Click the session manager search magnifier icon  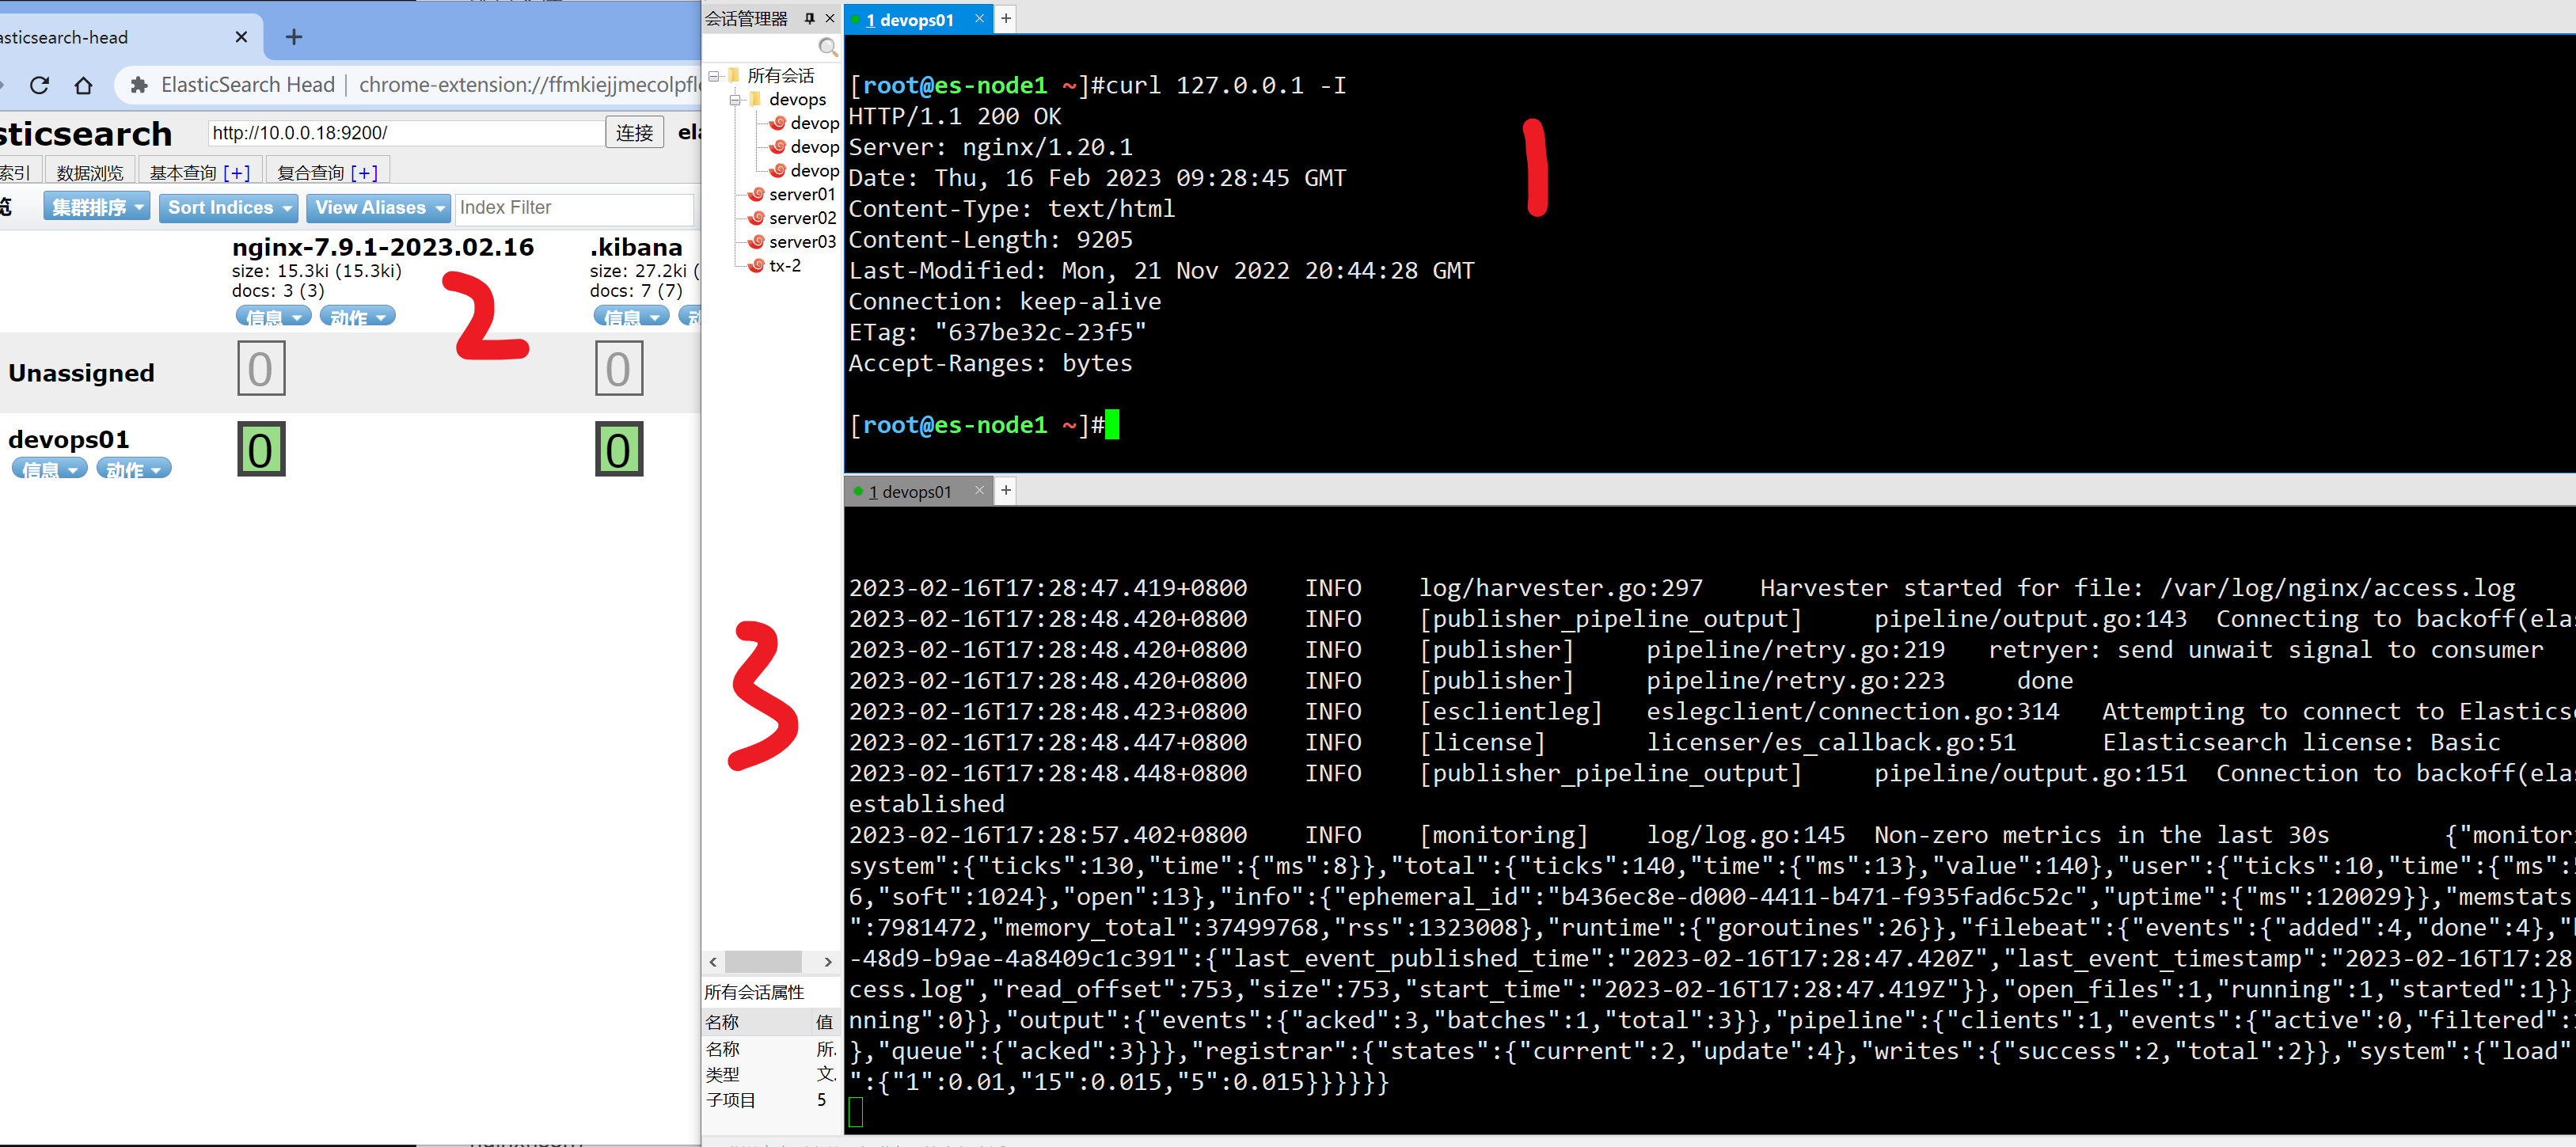tap(827, 47)
